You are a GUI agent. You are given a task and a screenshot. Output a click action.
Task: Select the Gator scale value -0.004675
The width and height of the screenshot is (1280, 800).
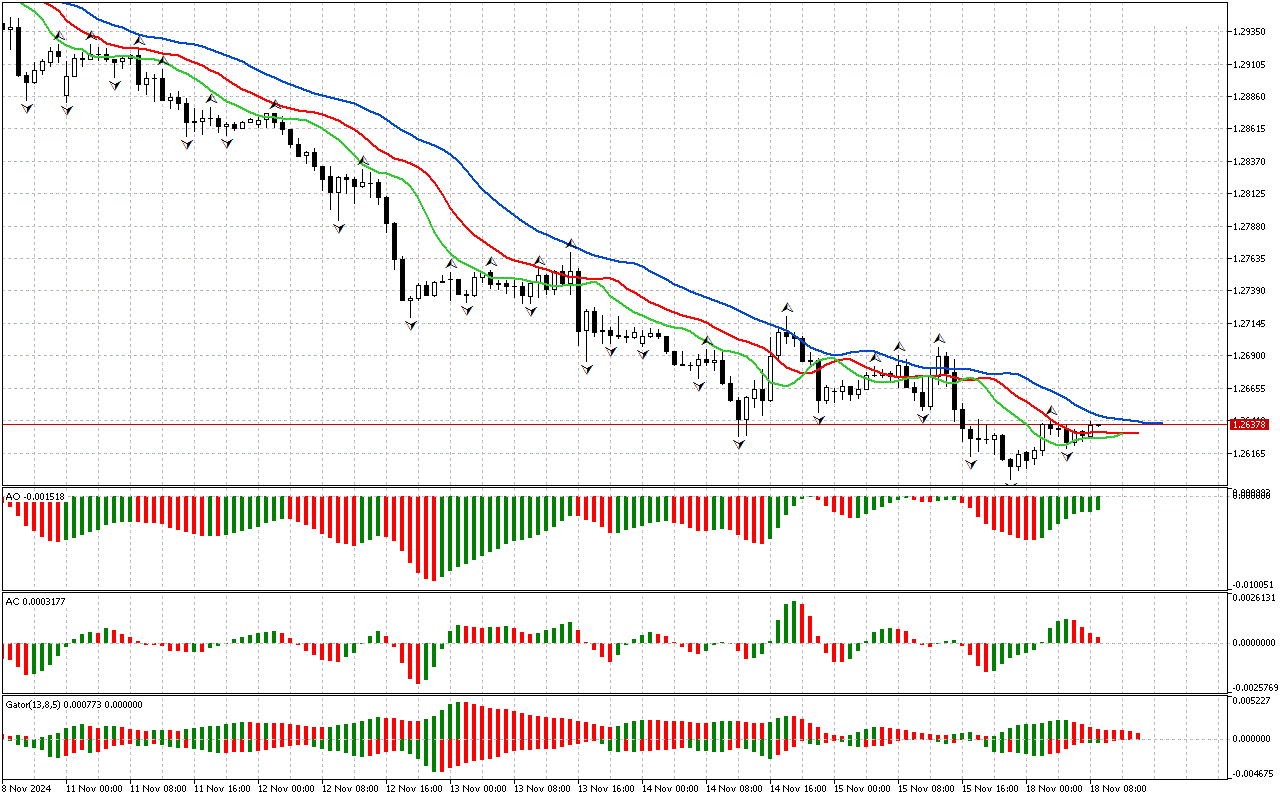pyautogui.click(x=1254, y=772)
